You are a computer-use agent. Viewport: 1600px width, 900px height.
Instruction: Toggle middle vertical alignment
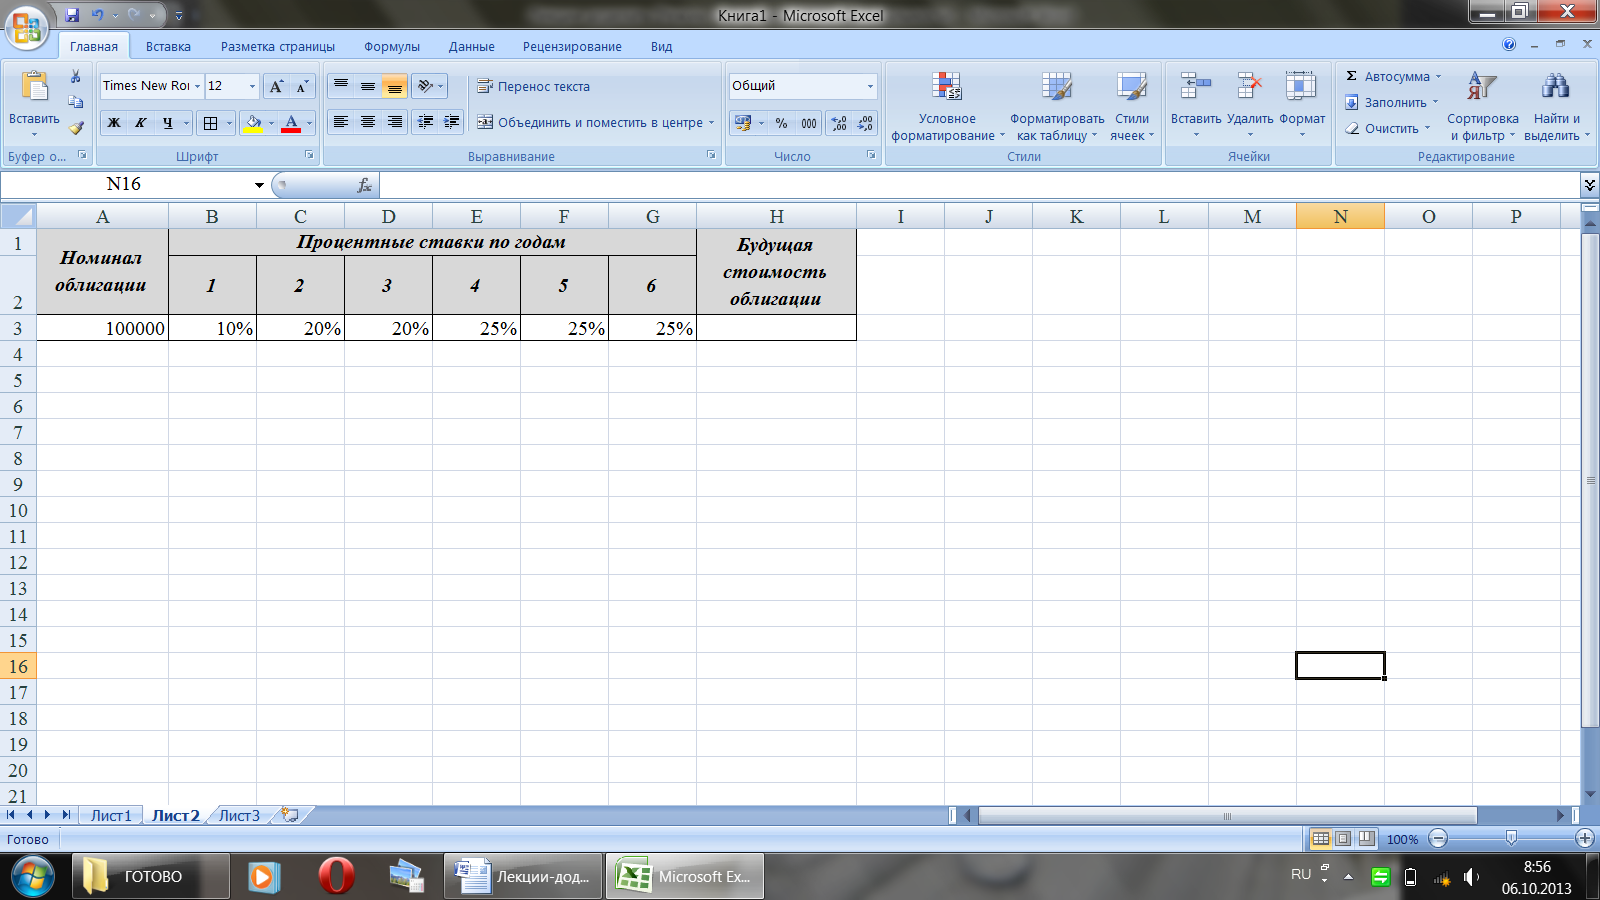[x=368, y=86]
